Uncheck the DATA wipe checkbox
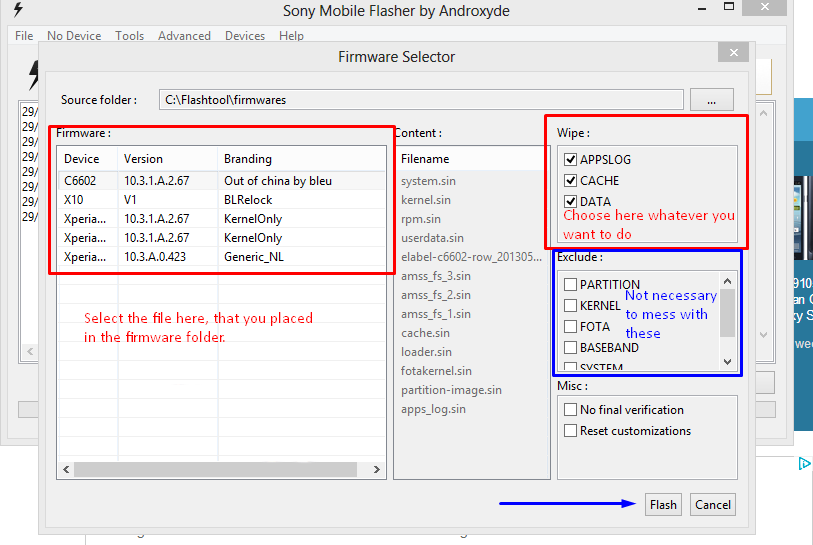 pos(570,201)
